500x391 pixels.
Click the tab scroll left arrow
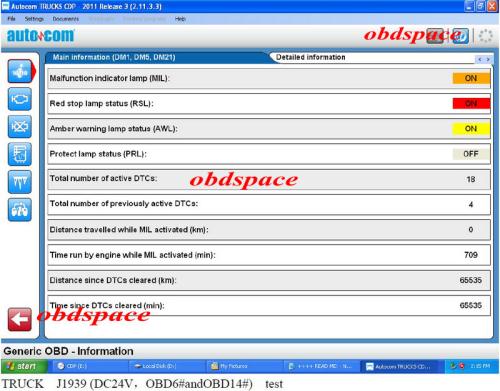pyautogui.click(x=480, y=59)
